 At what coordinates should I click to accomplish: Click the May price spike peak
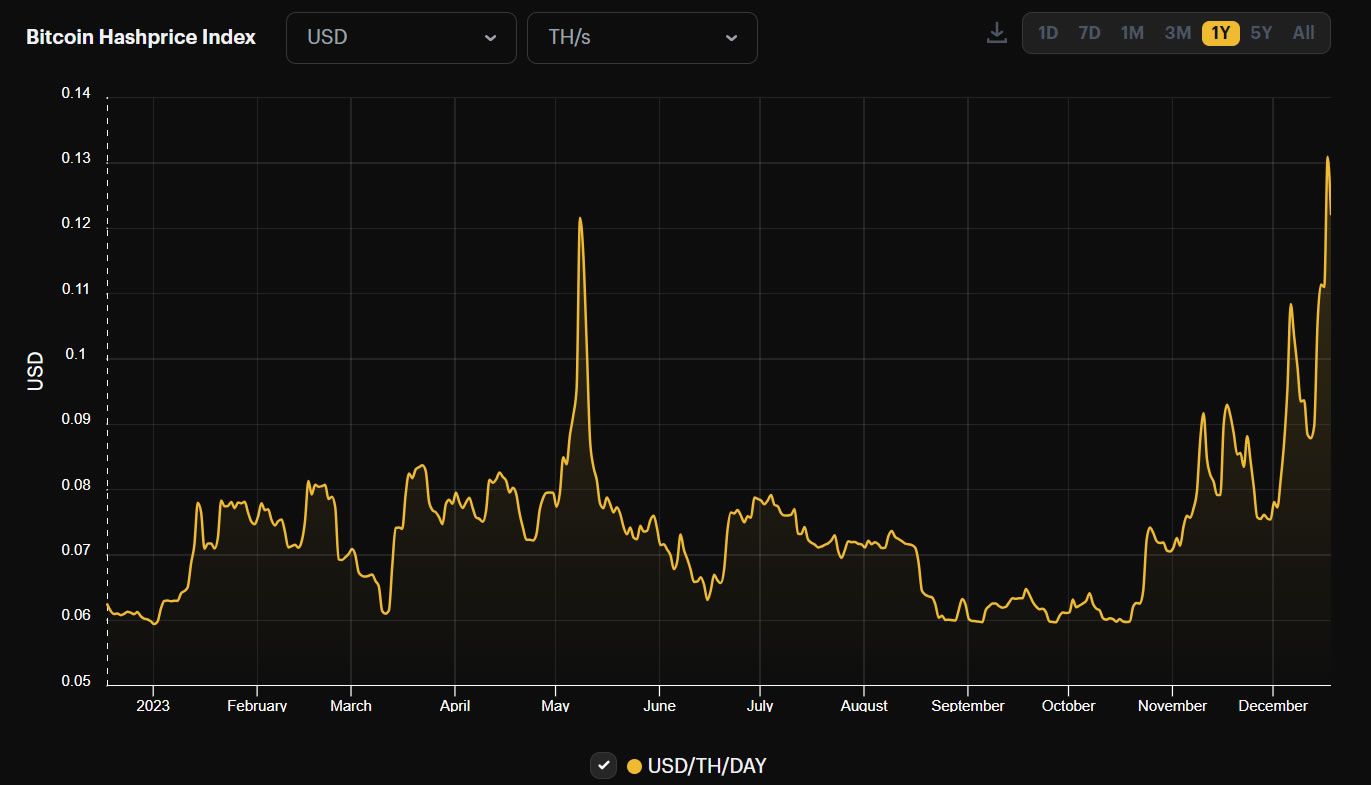pyautogui.click(x=580, y=219)
